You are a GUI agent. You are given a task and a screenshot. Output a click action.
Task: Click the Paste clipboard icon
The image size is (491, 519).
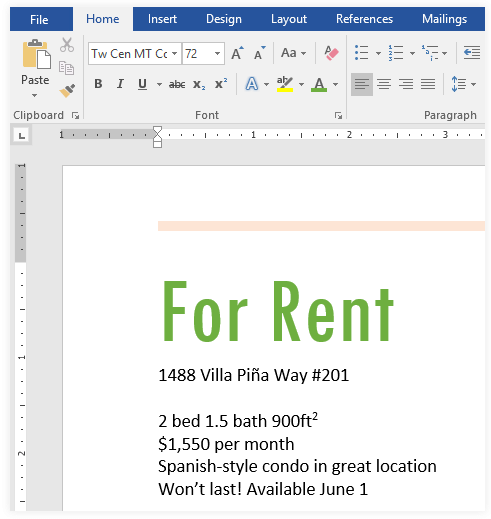click(36, 54)
